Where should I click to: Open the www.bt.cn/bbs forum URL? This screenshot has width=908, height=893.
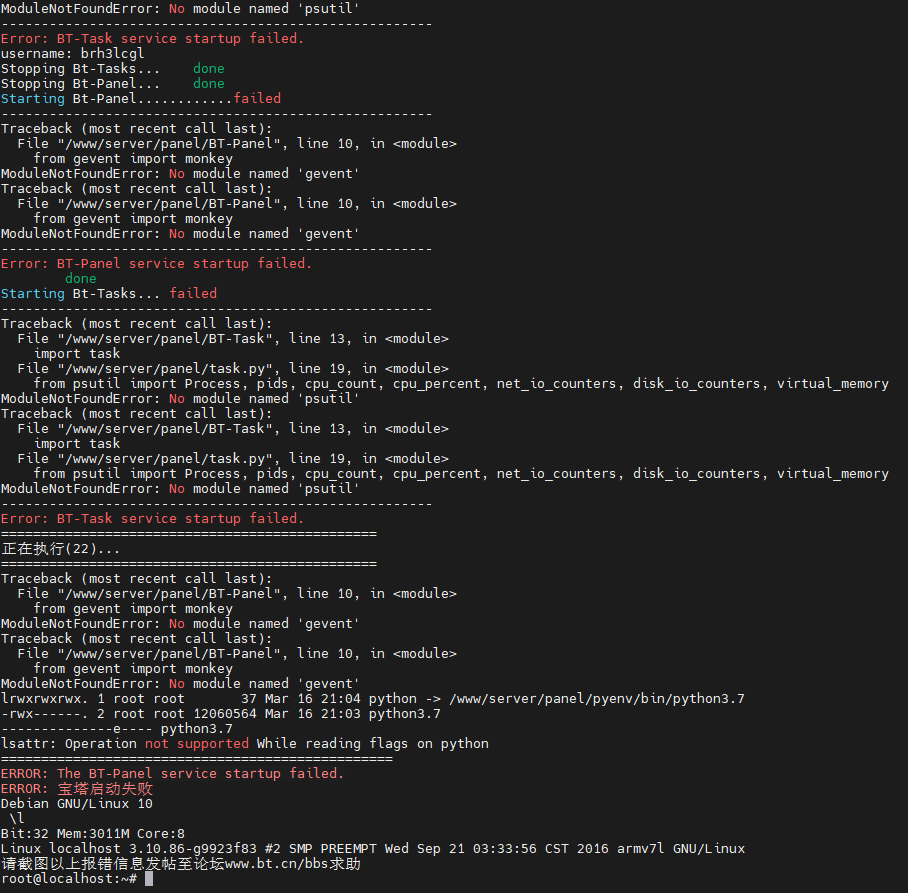pos(277,865)
